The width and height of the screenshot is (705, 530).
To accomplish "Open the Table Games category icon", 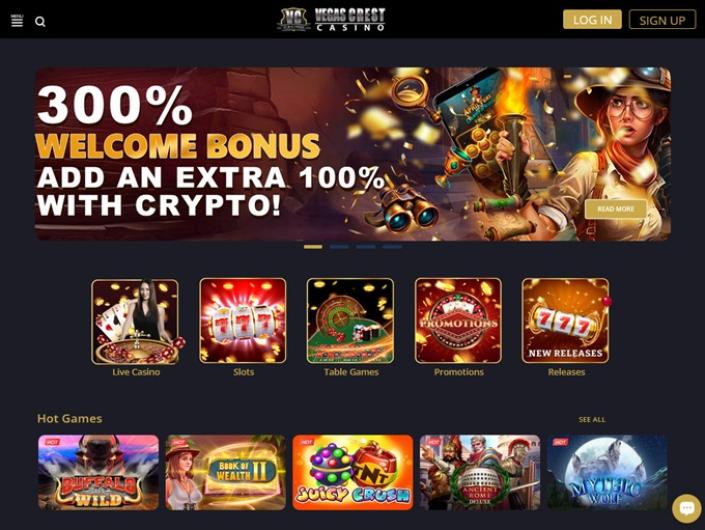I will 350,321.
